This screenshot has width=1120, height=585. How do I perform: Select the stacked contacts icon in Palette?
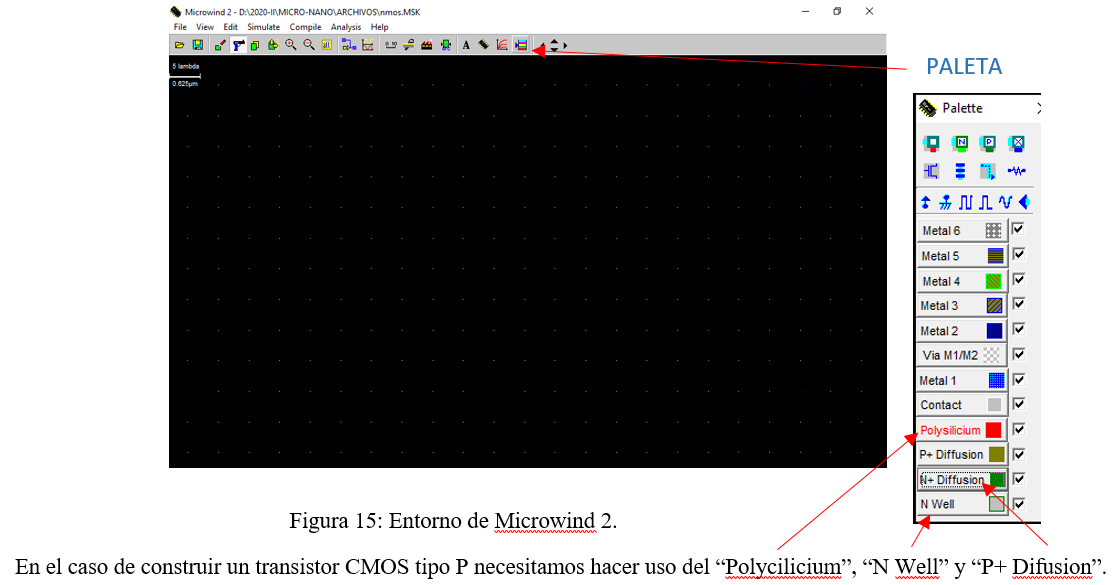(961, 171)
